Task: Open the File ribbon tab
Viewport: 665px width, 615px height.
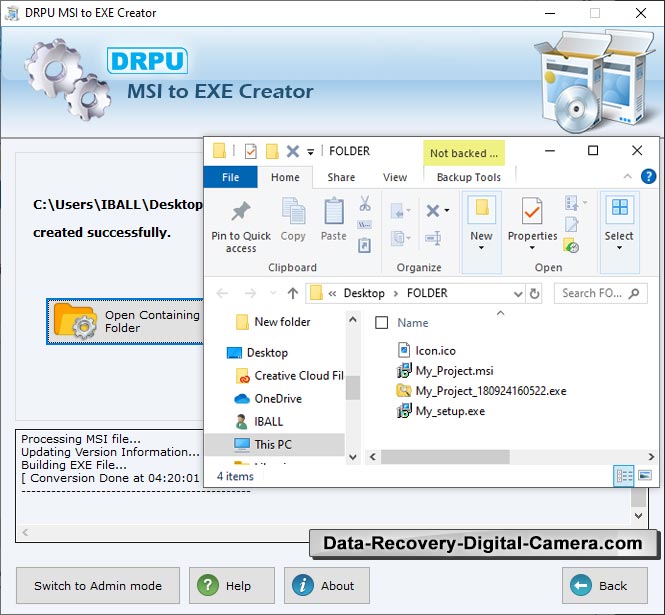Action: (230, 177)
